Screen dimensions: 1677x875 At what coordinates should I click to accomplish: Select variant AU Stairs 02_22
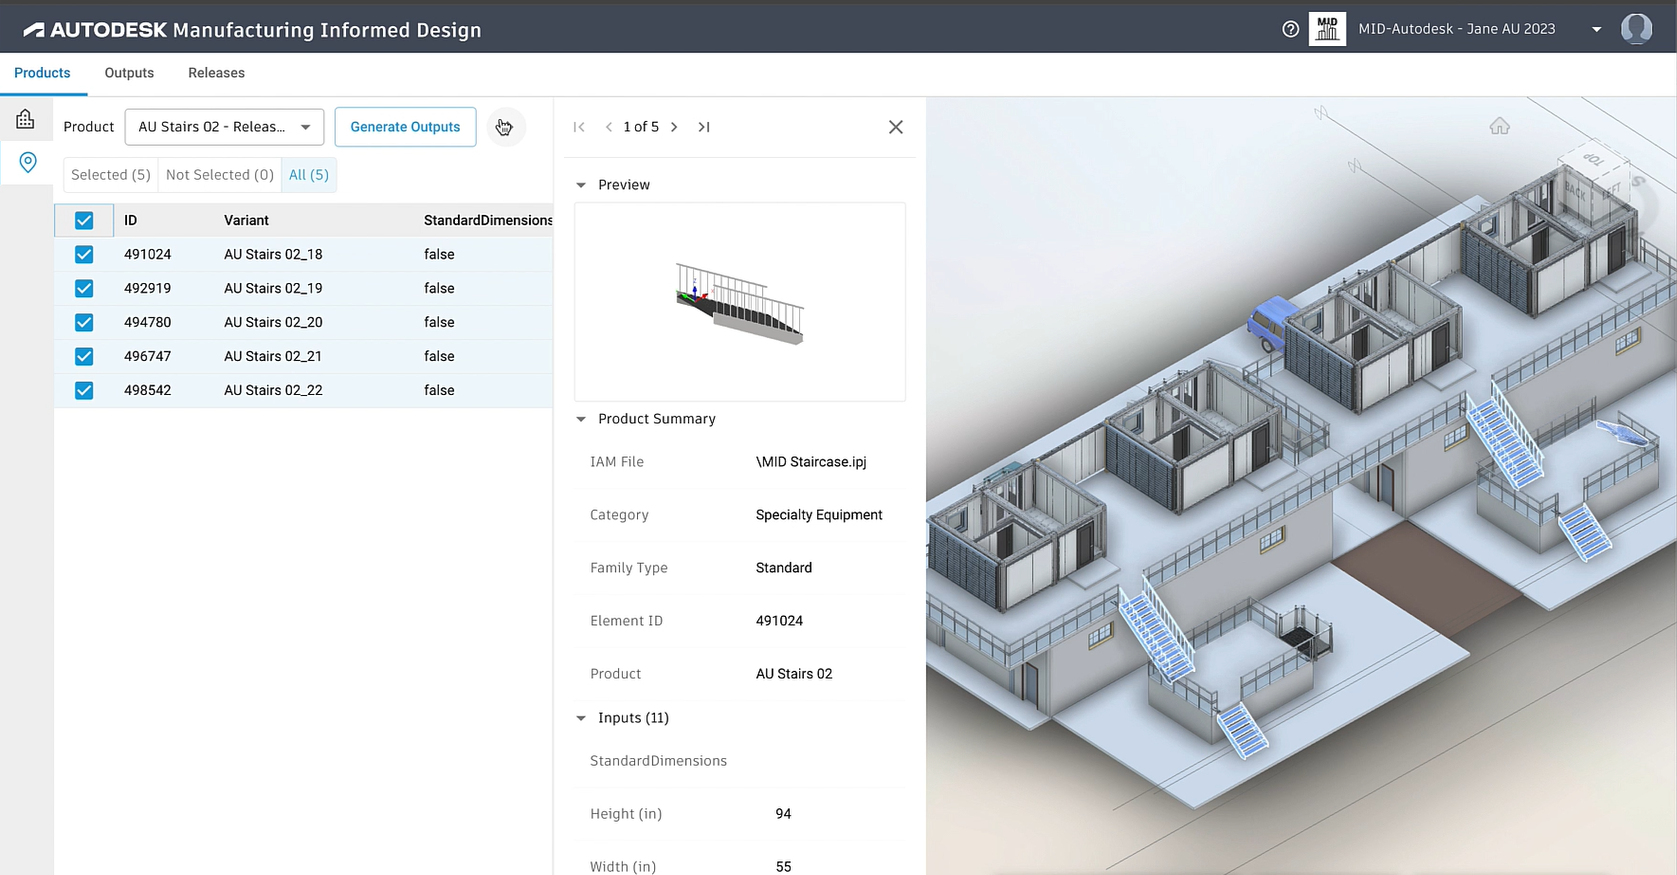[273, 390]
